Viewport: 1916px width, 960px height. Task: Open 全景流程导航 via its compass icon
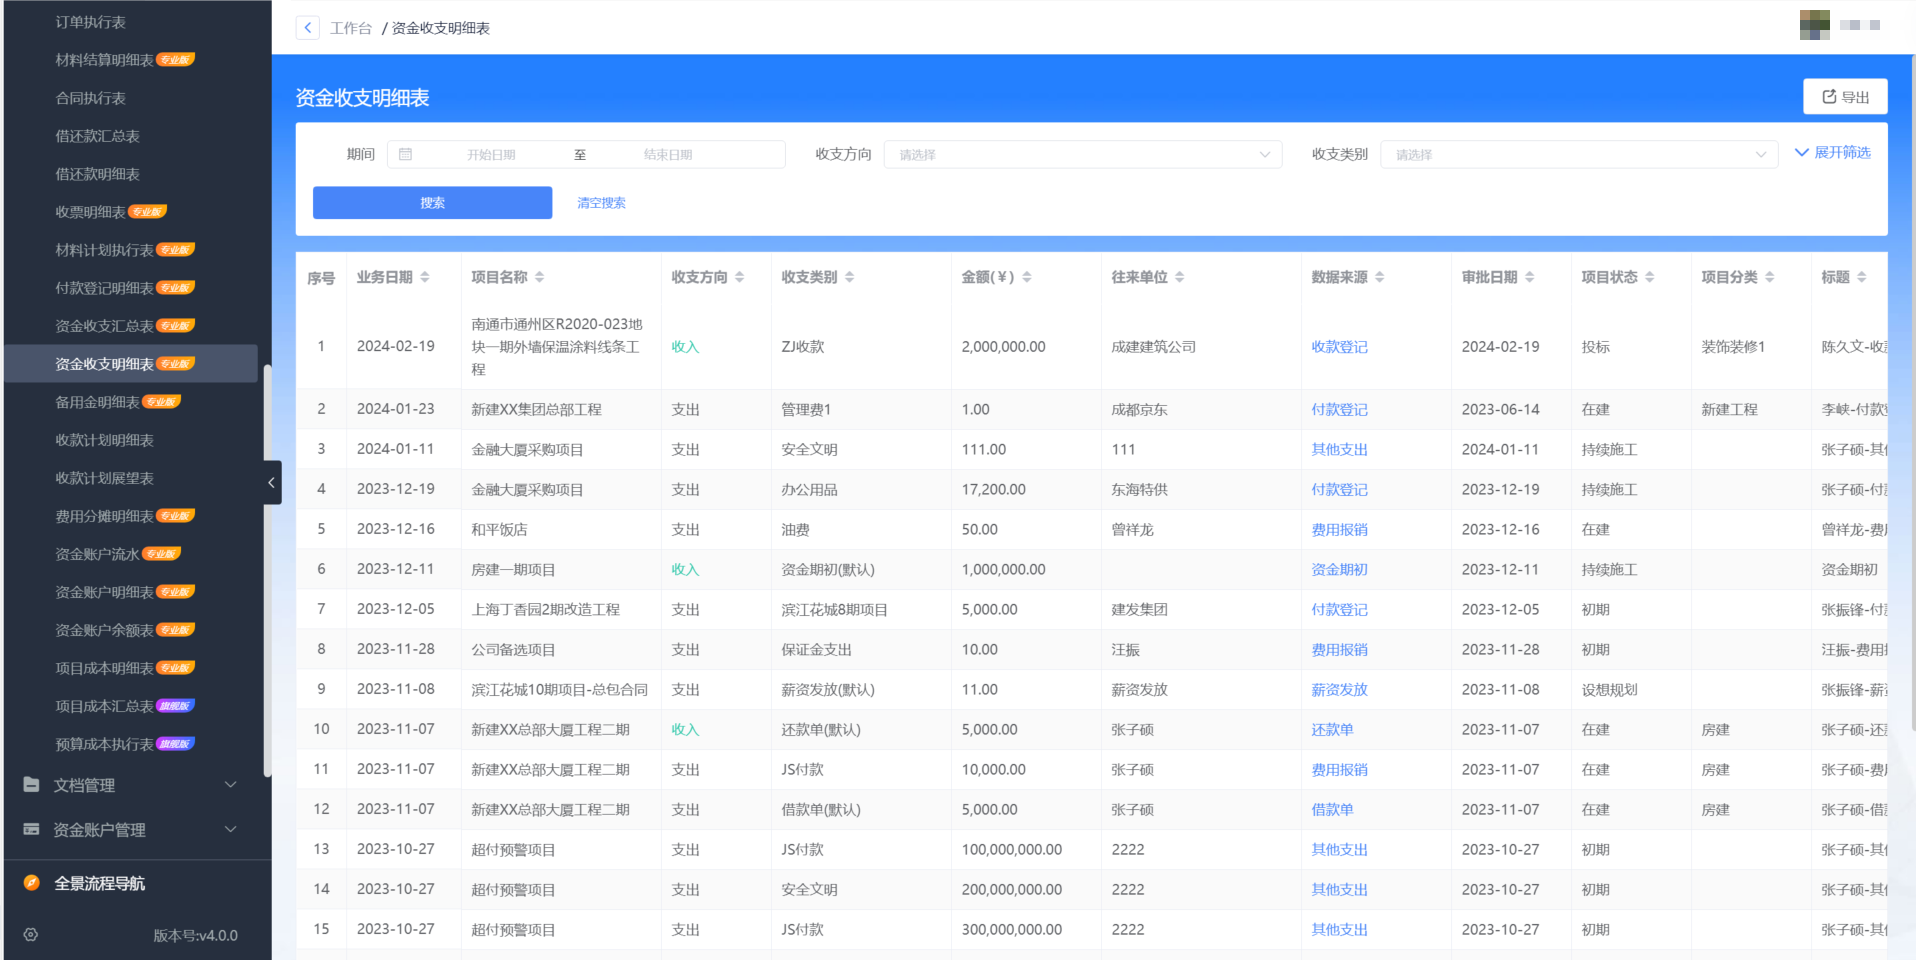coord(30,882)
